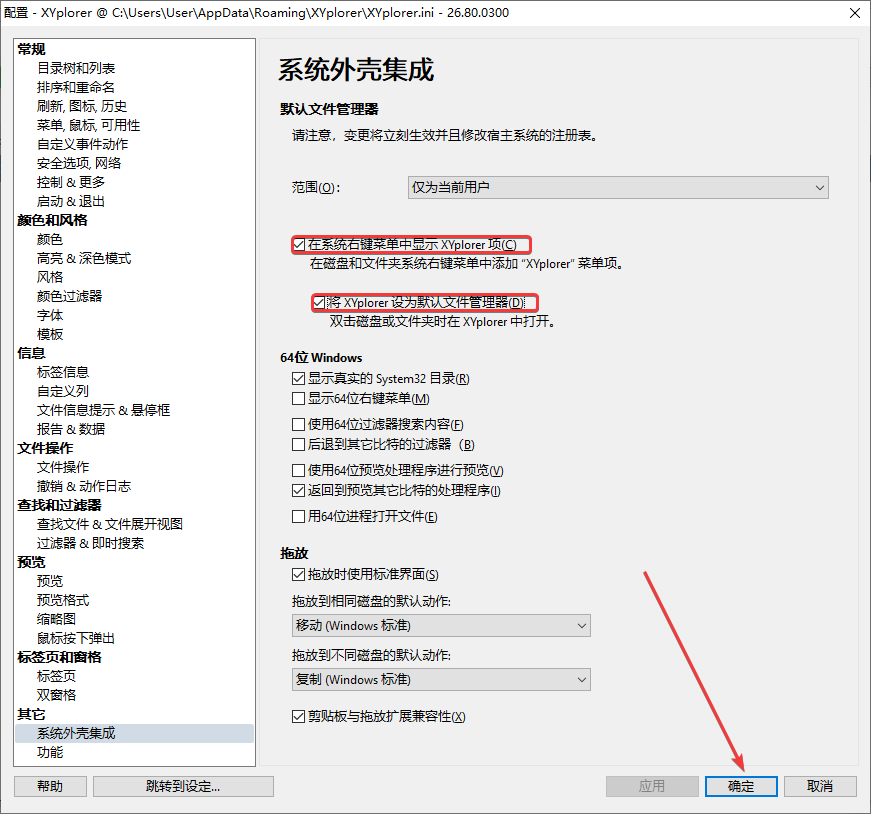Select 启动 & 退出 category
Image resolution: width=871 pixels, height=814 pixels.
(71, 201)
